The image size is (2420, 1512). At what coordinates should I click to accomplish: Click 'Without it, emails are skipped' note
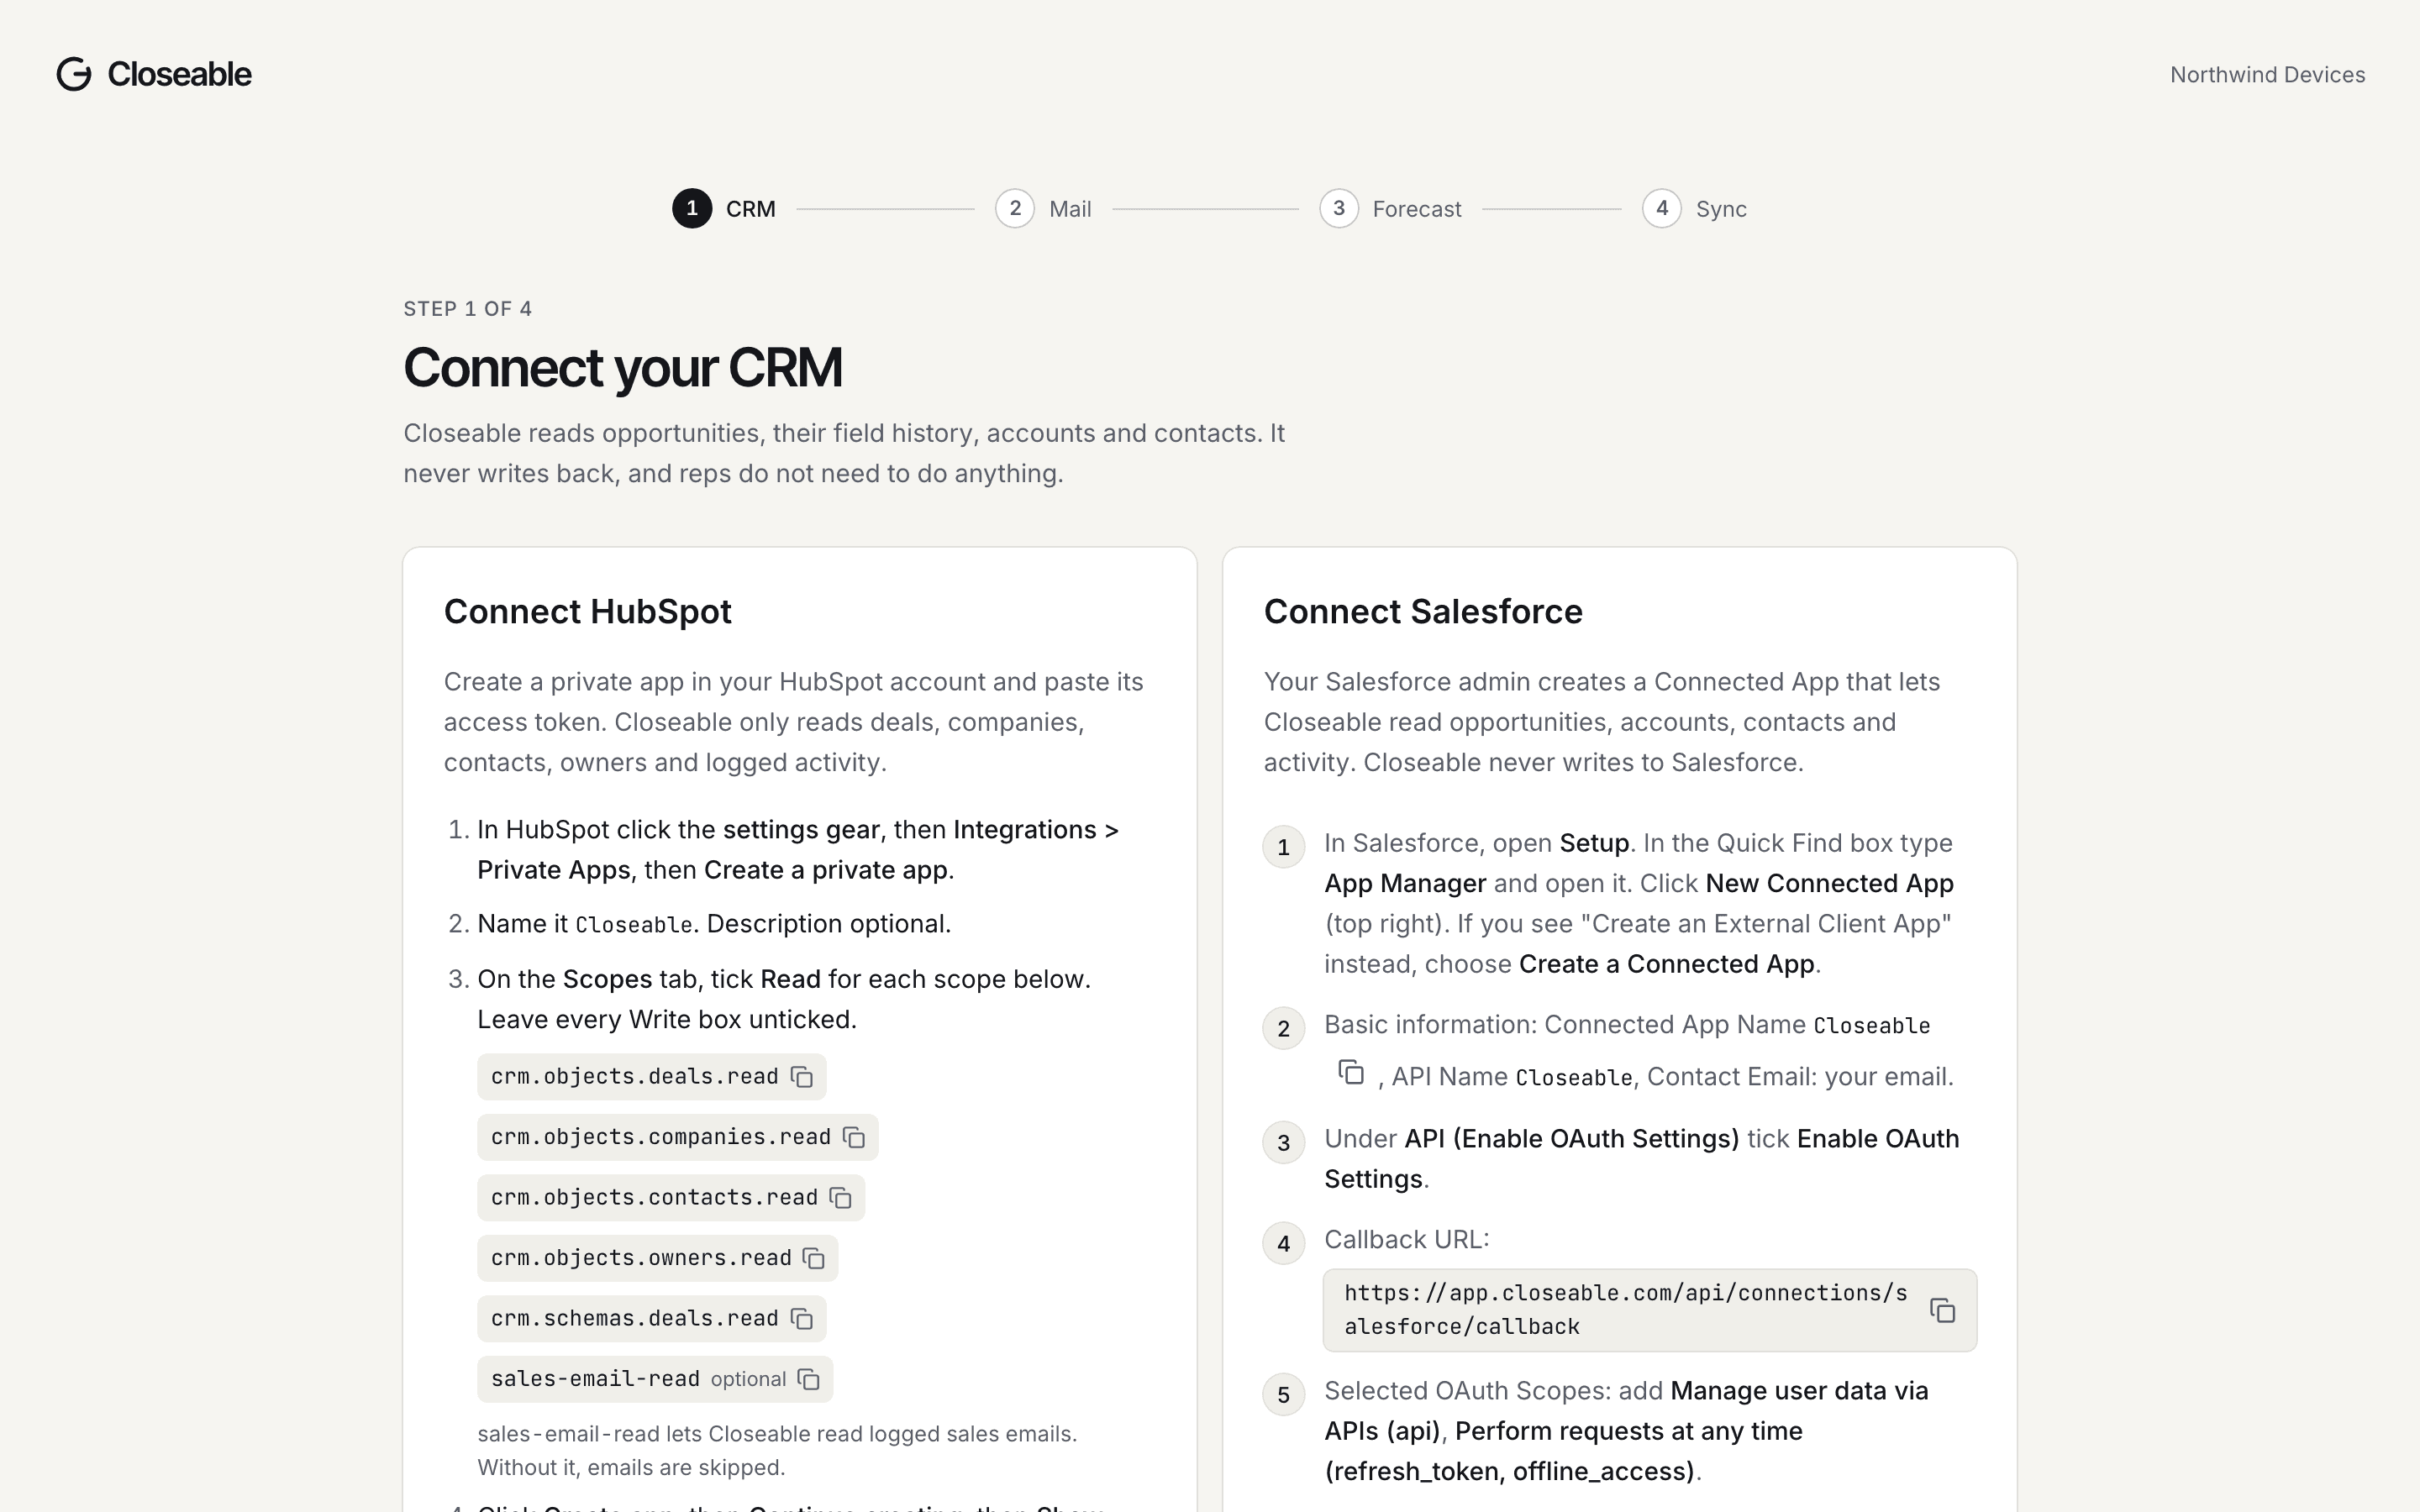[x=631, y=1467]
